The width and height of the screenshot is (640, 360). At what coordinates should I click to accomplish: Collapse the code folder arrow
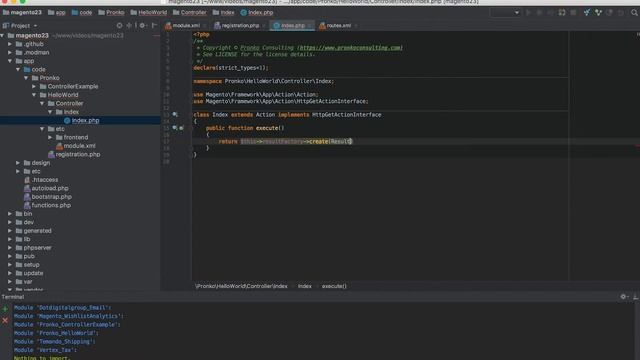coord(18,69)
